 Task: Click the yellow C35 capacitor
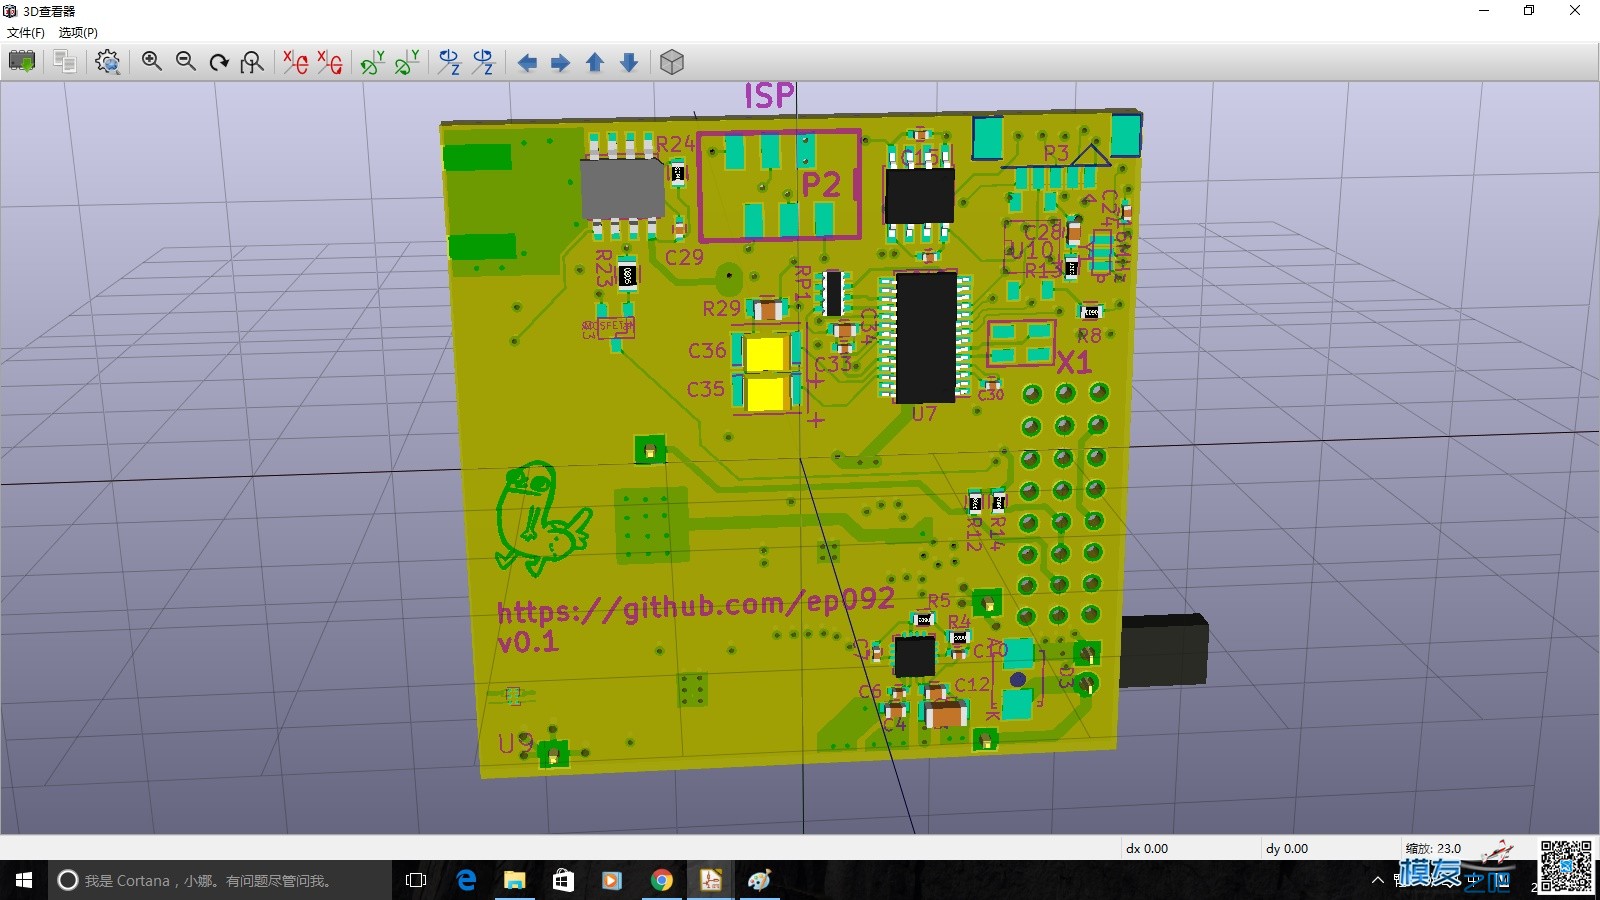click(x=766, y=393)
